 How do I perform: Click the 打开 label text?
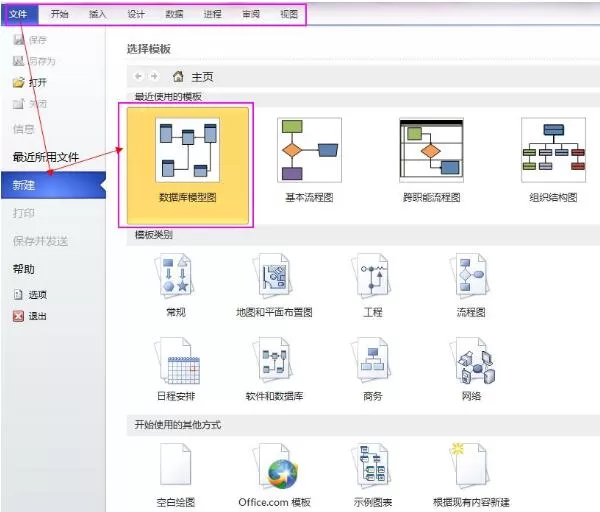(x=38, y=83)
